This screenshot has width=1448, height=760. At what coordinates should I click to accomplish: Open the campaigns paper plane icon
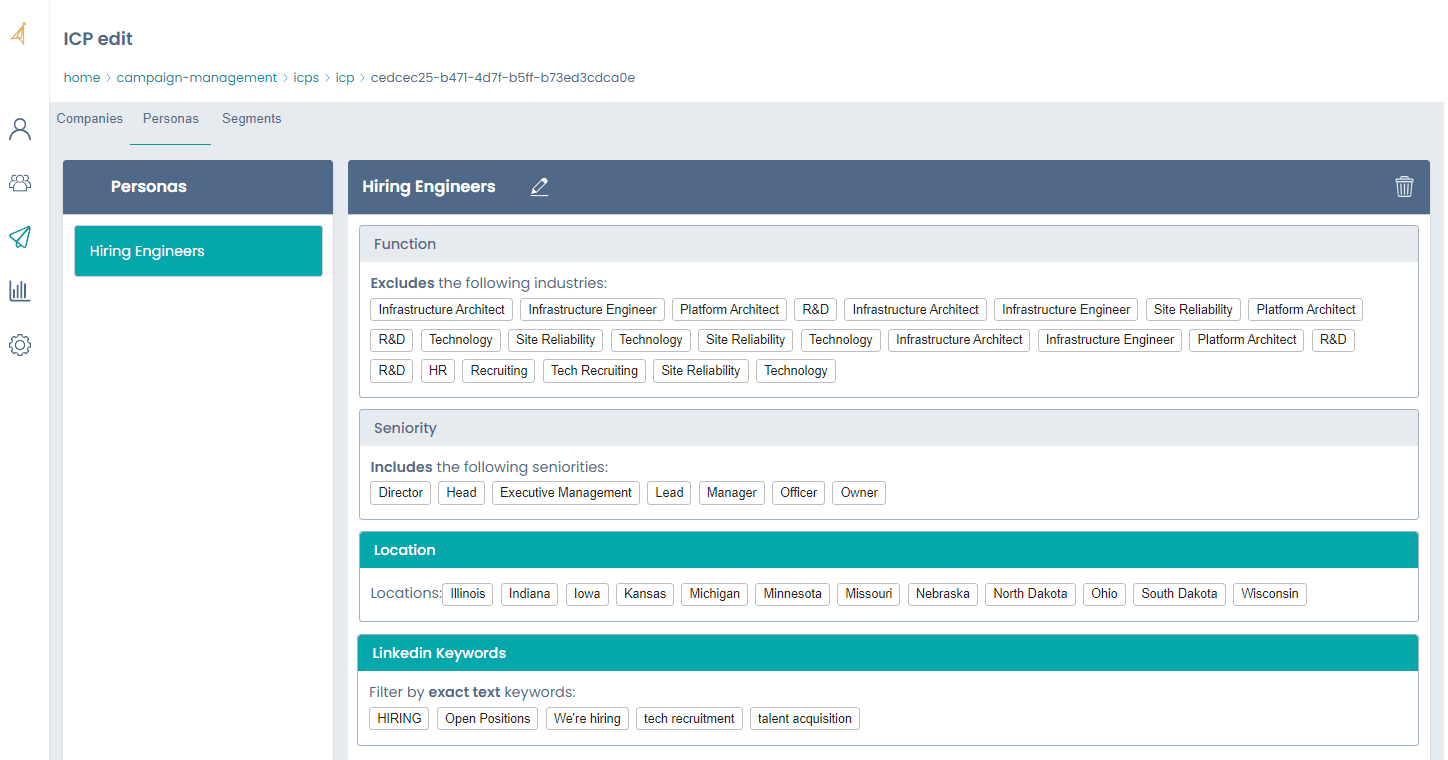(20, 237)
